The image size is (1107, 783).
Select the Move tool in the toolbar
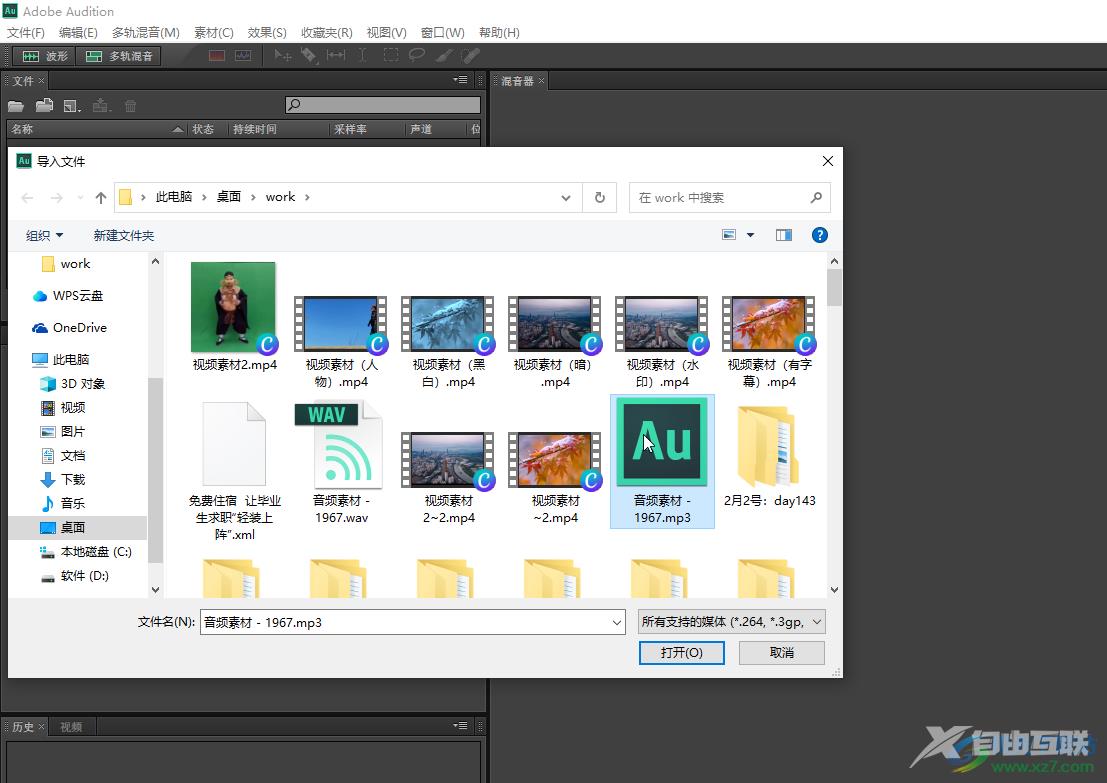[282, 56]
